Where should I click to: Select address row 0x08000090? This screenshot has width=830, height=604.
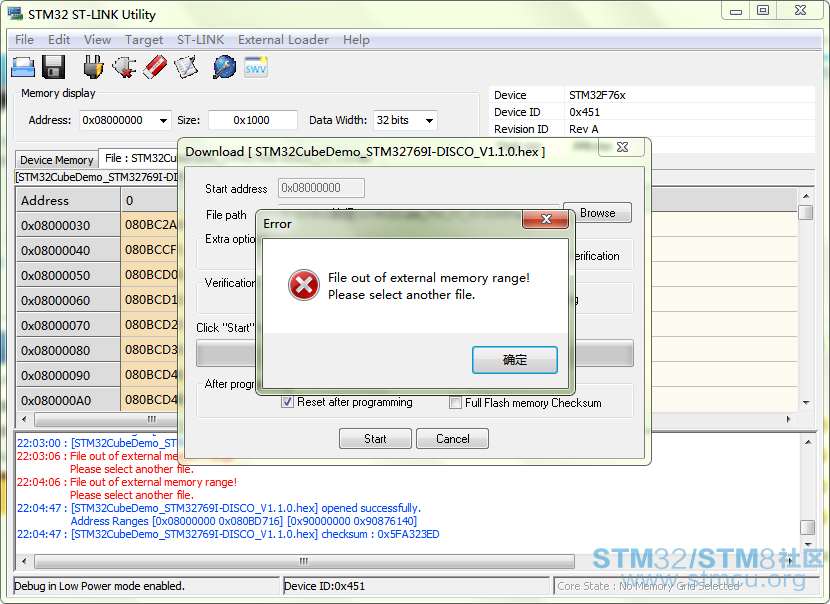(x=68, y=375)
